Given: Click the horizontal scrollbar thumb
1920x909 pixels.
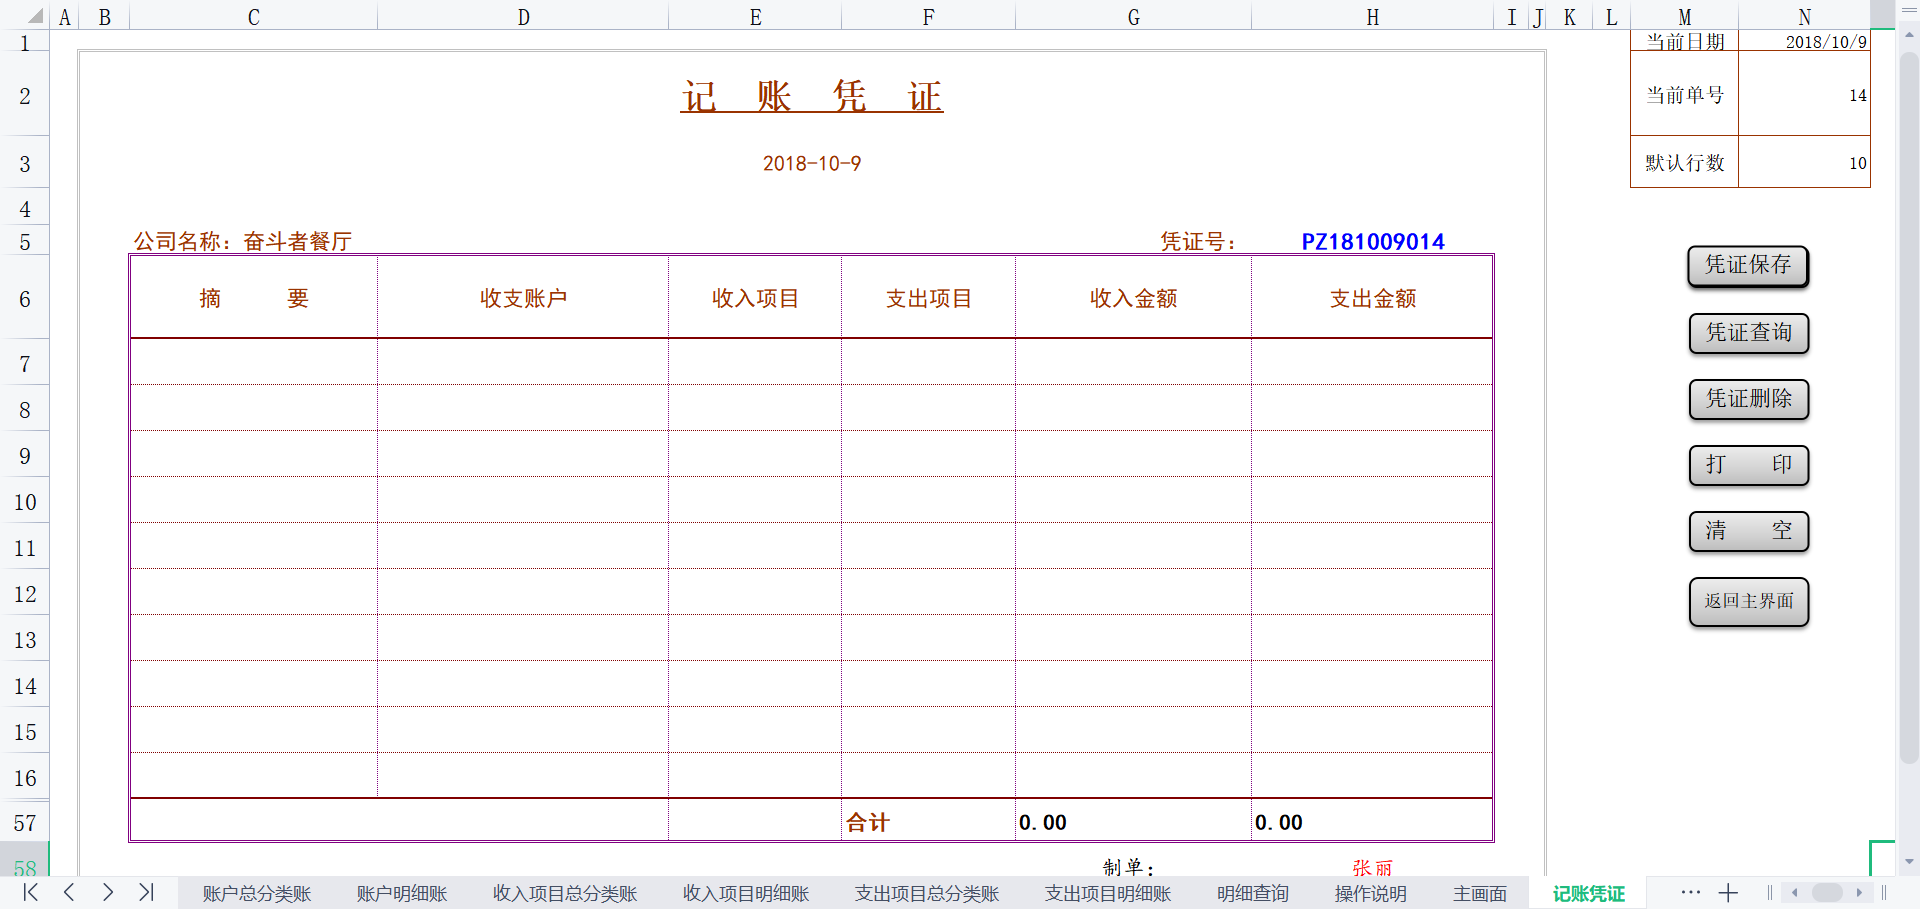Looking at the screenshot, I should click(x=1827, y=893).
